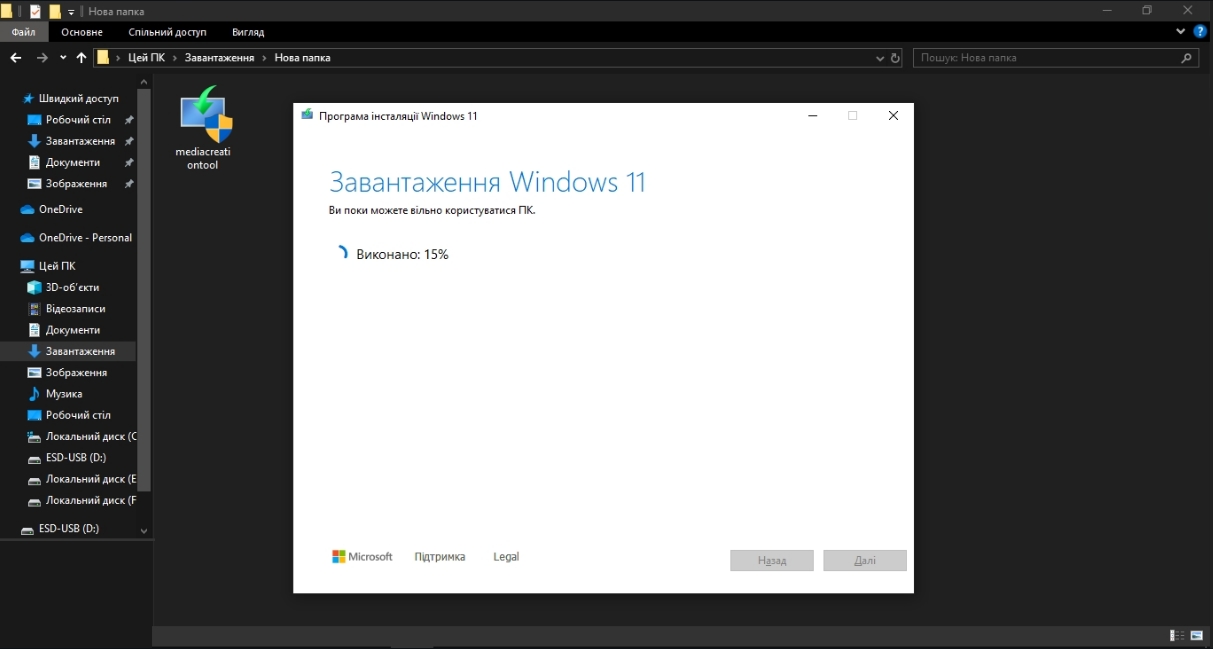Click the Properties icon in Explorer title bar
The height and width of the screenshot is (649, 1213).
[35, 11]
